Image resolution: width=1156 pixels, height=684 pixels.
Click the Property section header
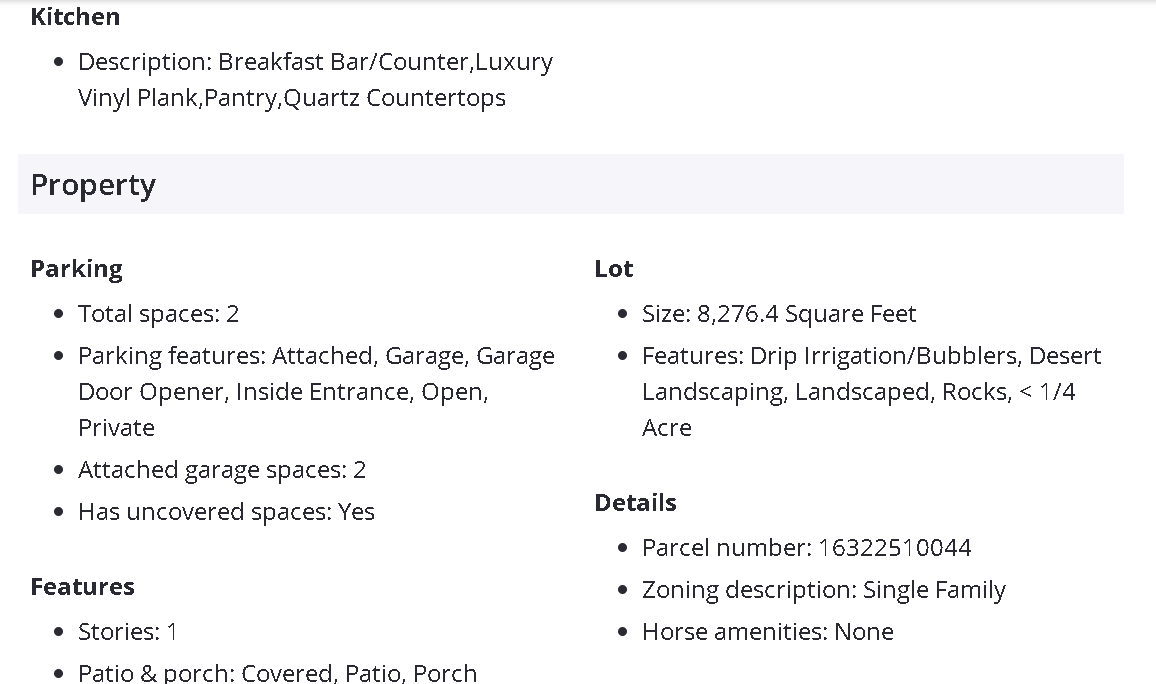pos(93,185)
